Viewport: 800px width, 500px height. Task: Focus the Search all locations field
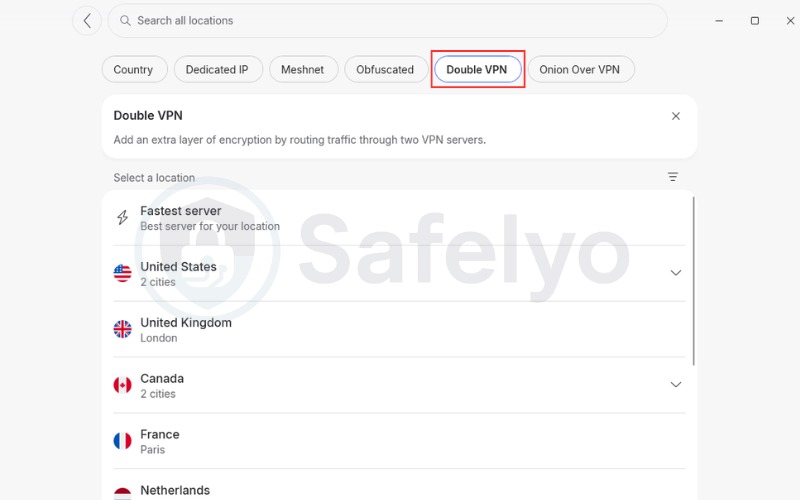coord(387,21)
